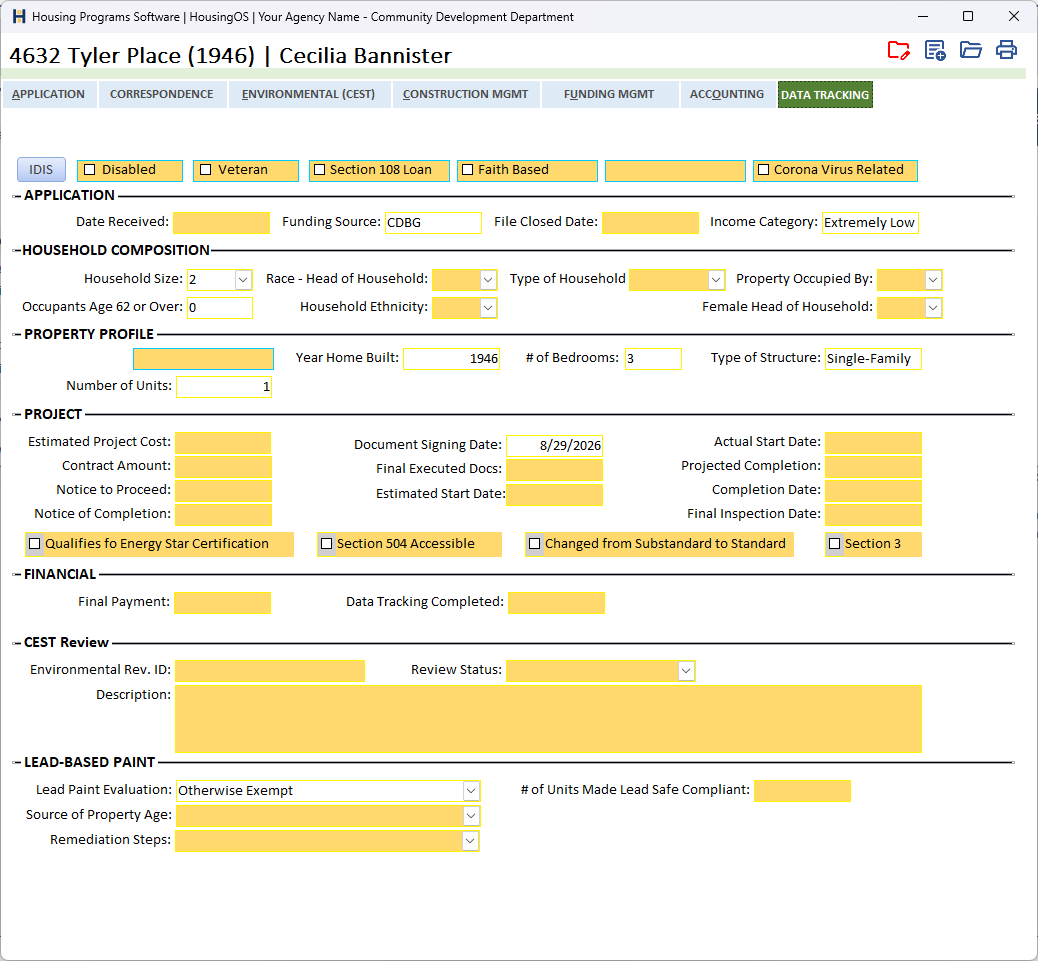The width and height of the screenshot is (1038, 961).
Task: Open the Type of Household dropdown
Action: tap(716, 280)
